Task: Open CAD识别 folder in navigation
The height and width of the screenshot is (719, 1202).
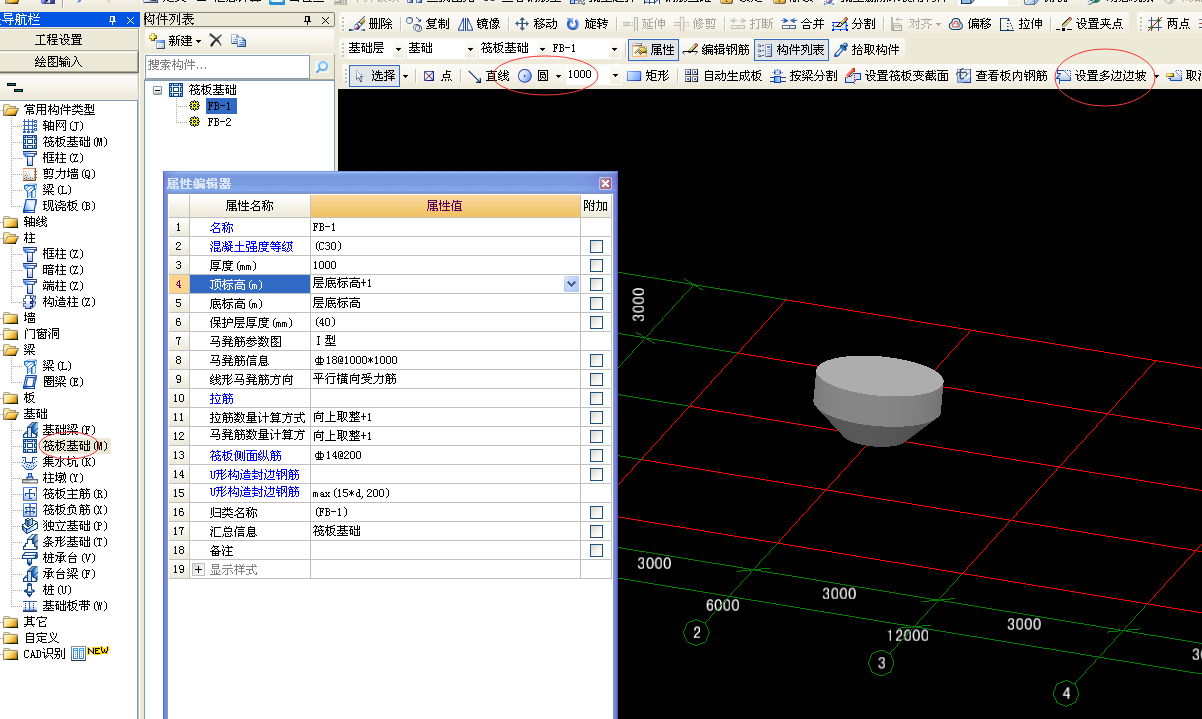Action: click(44, 654)
